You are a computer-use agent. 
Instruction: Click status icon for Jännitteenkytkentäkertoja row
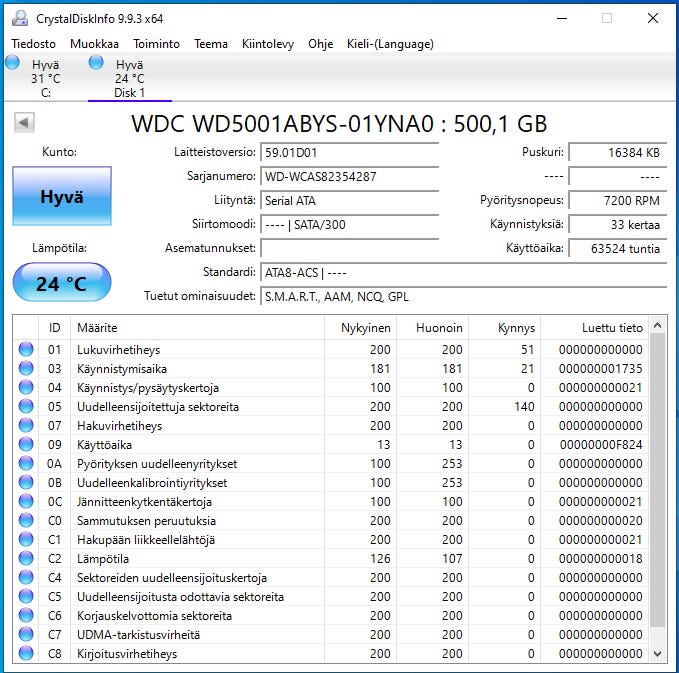(26, 502)
